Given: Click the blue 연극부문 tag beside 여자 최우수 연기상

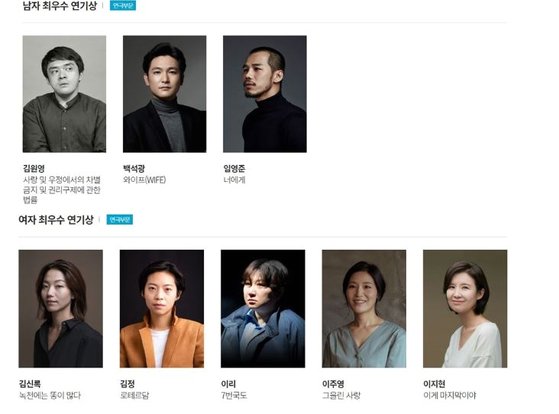Looking at the screenshot, I should (x=120, y=219).
